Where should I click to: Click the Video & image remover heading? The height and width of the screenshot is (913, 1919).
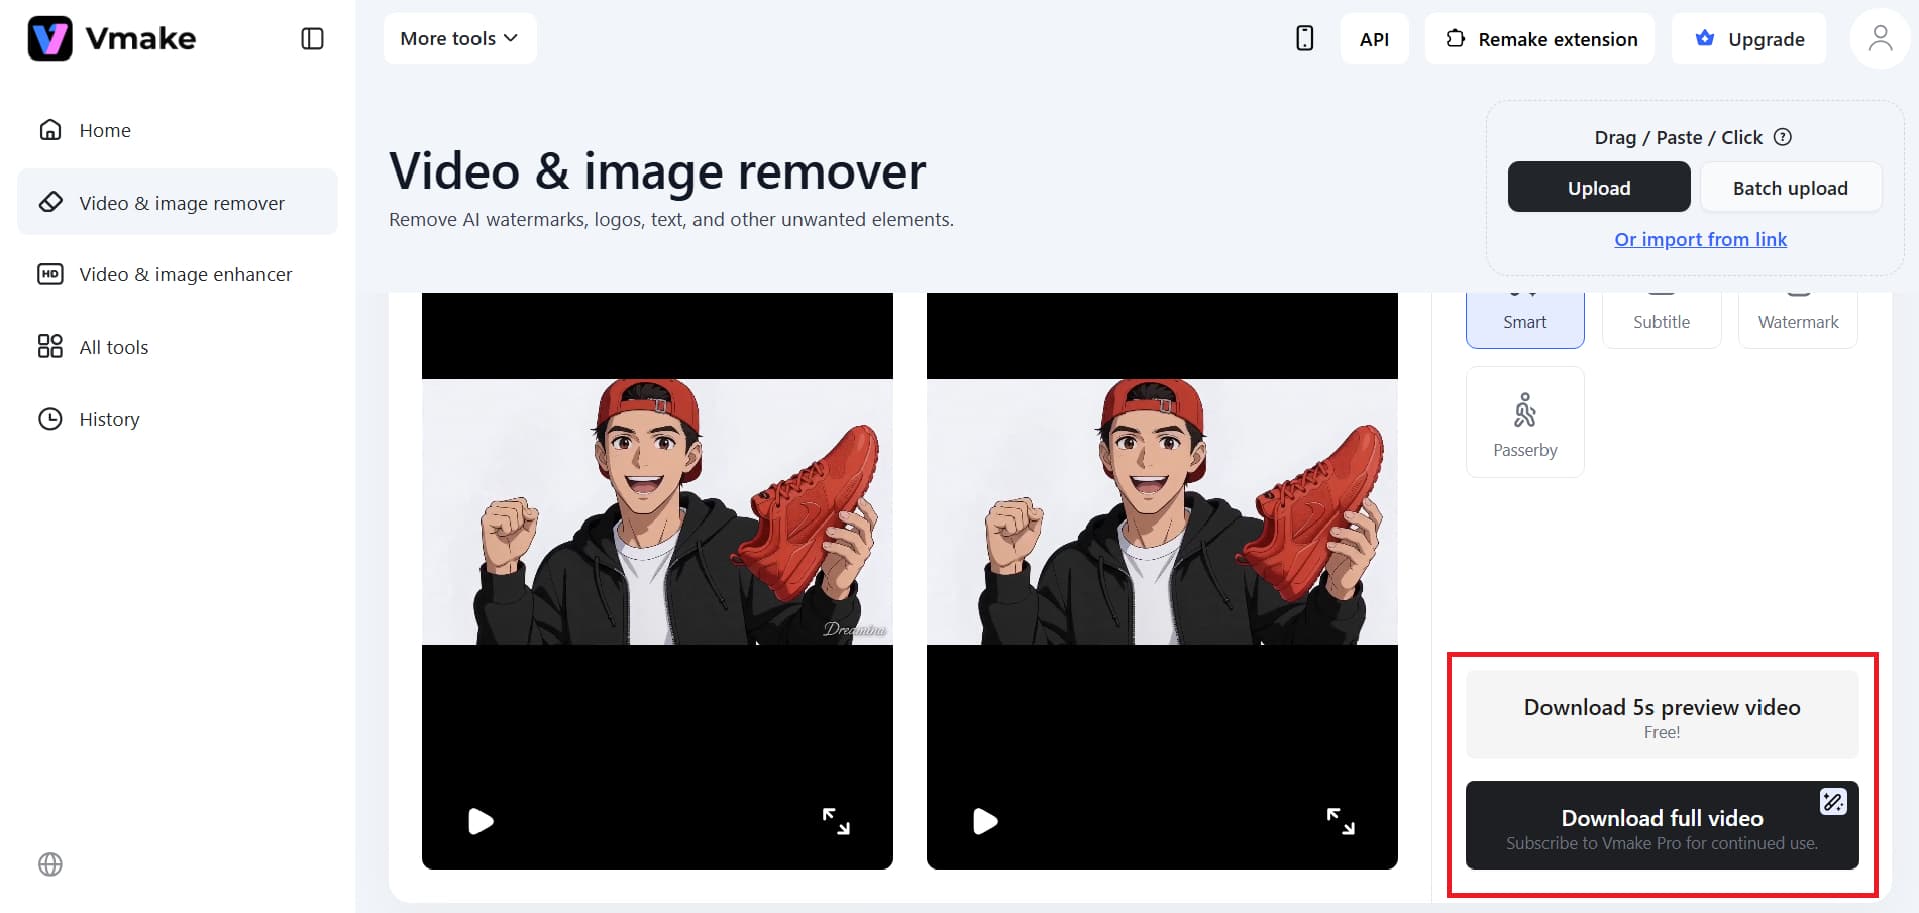click(657, 172)
